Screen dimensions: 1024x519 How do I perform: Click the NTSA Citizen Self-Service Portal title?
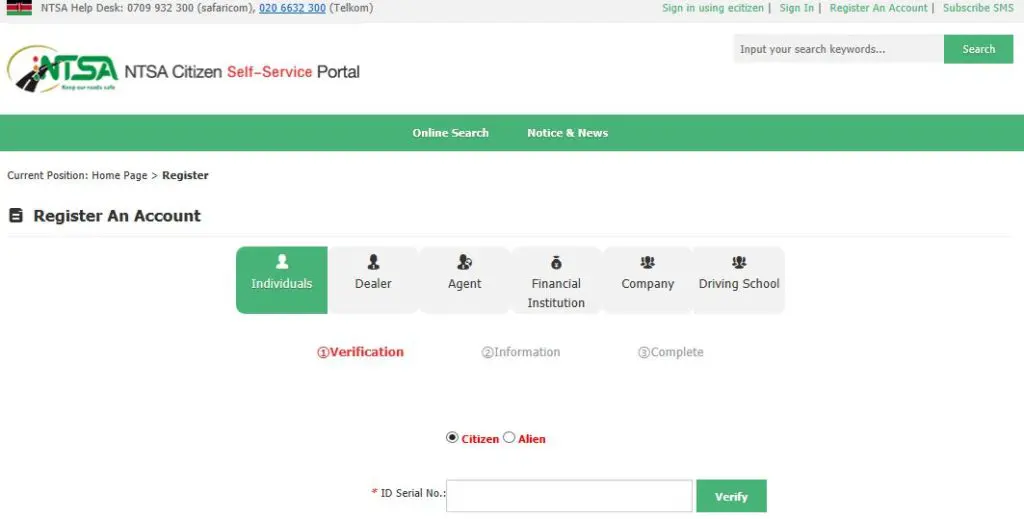[242, 72]
